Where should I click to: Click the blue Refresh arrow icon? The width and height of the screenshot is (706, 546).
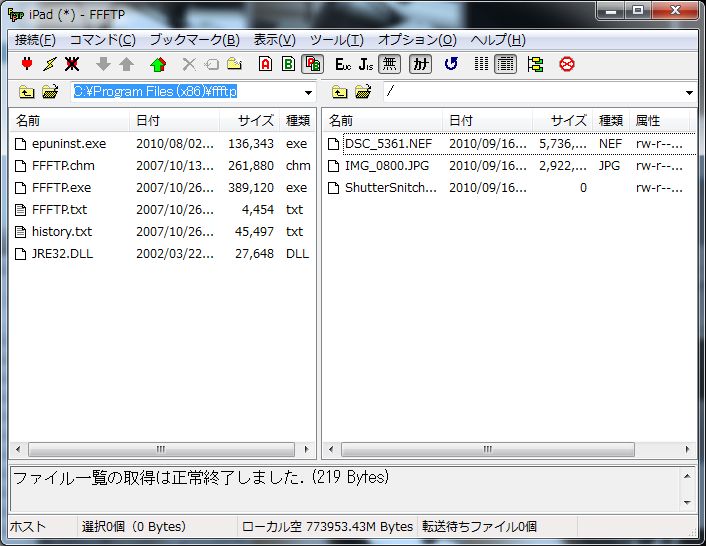451,64
